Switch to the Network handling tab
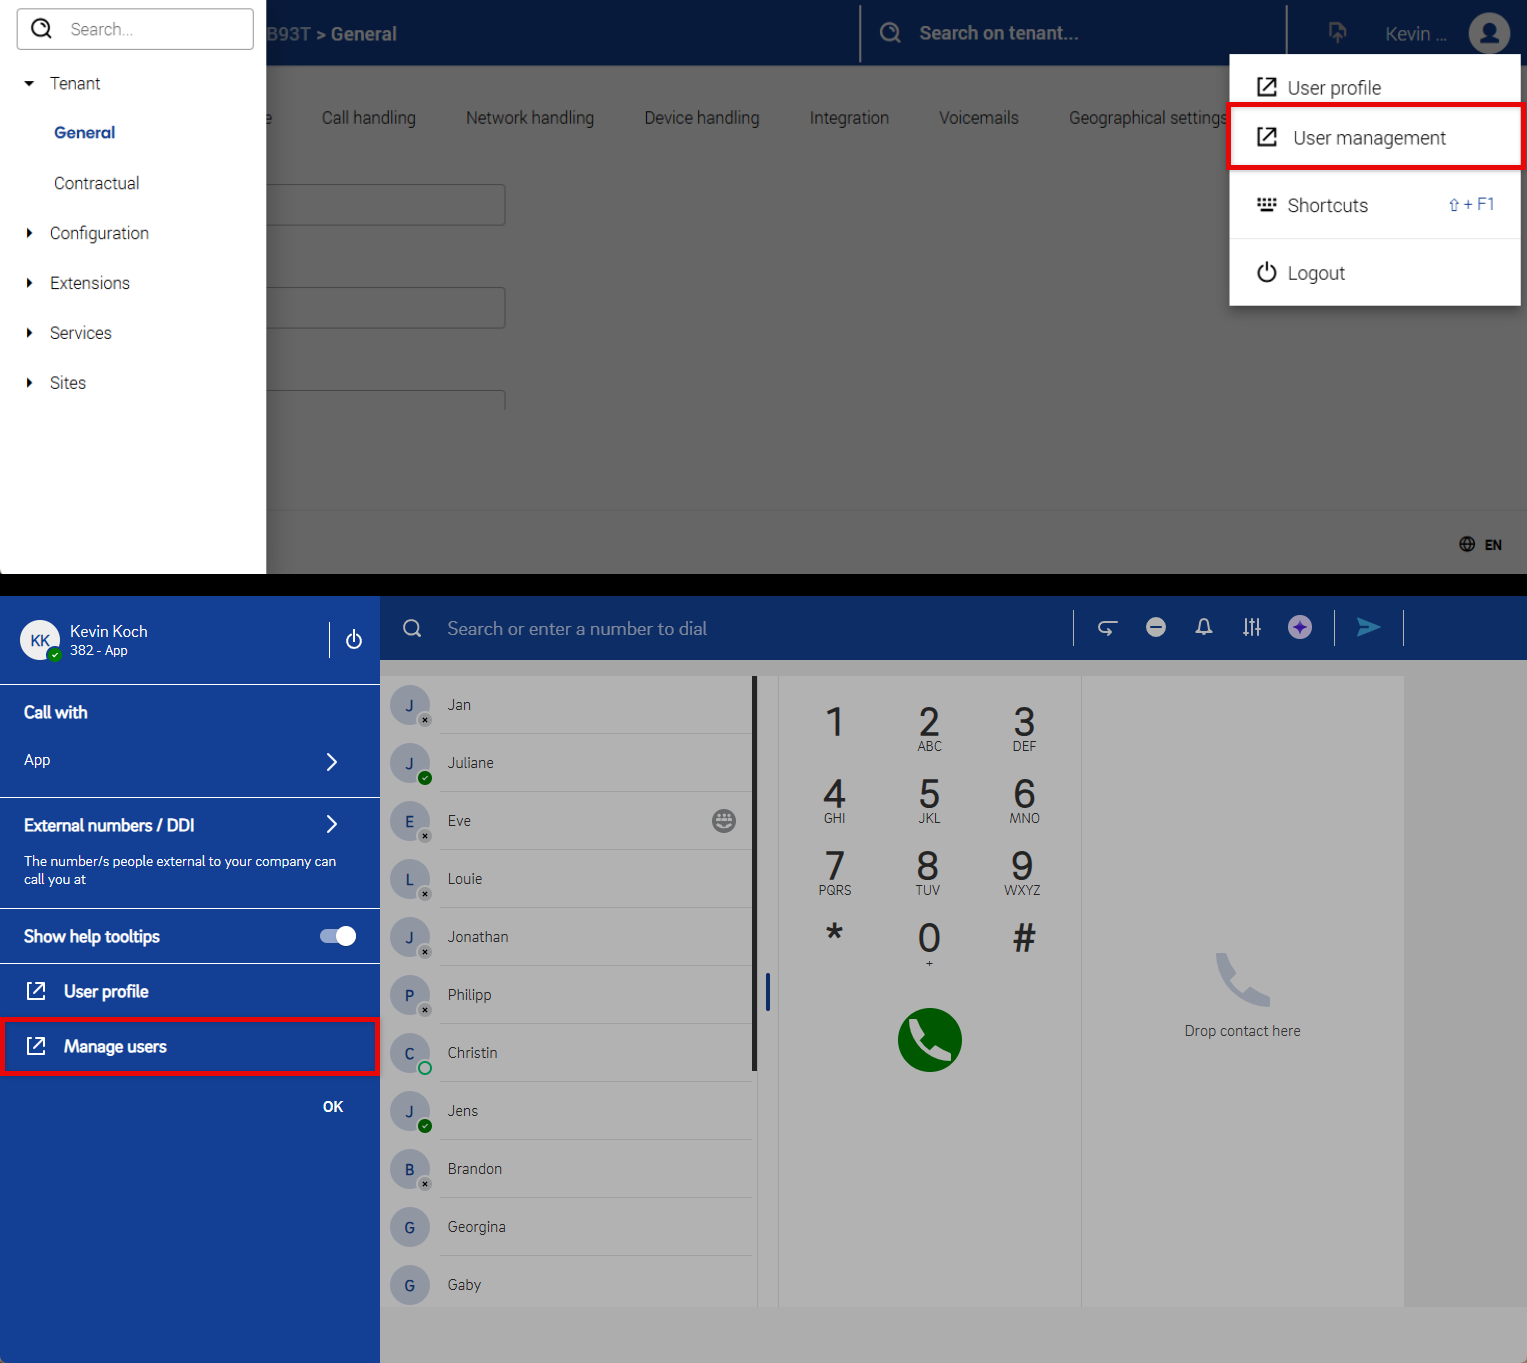This screenshot has height=1363, width=1527. coord(530,118)
